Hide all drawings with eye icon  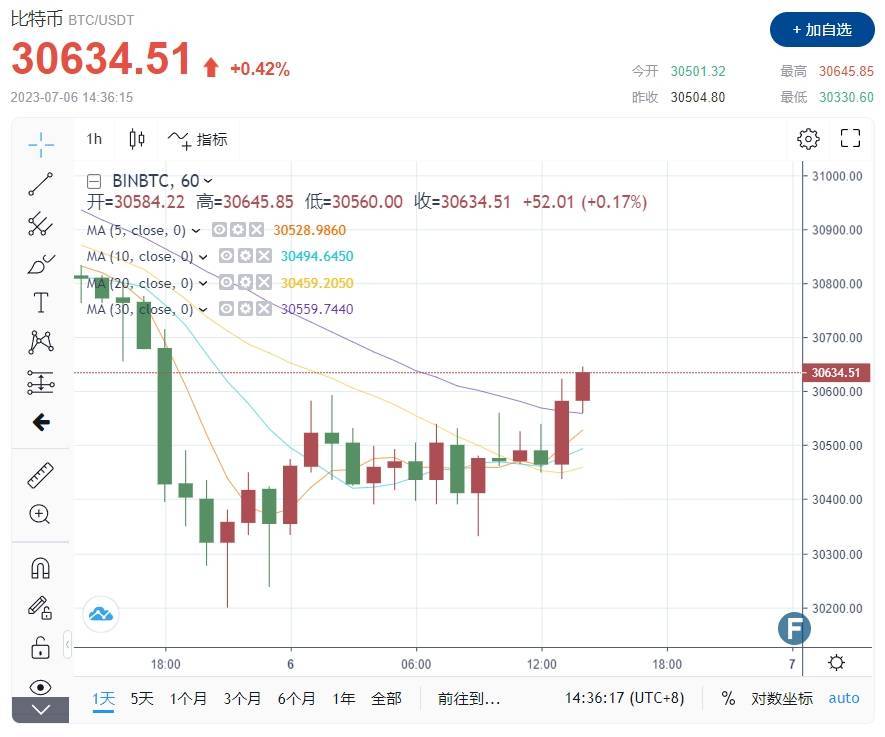40,687
